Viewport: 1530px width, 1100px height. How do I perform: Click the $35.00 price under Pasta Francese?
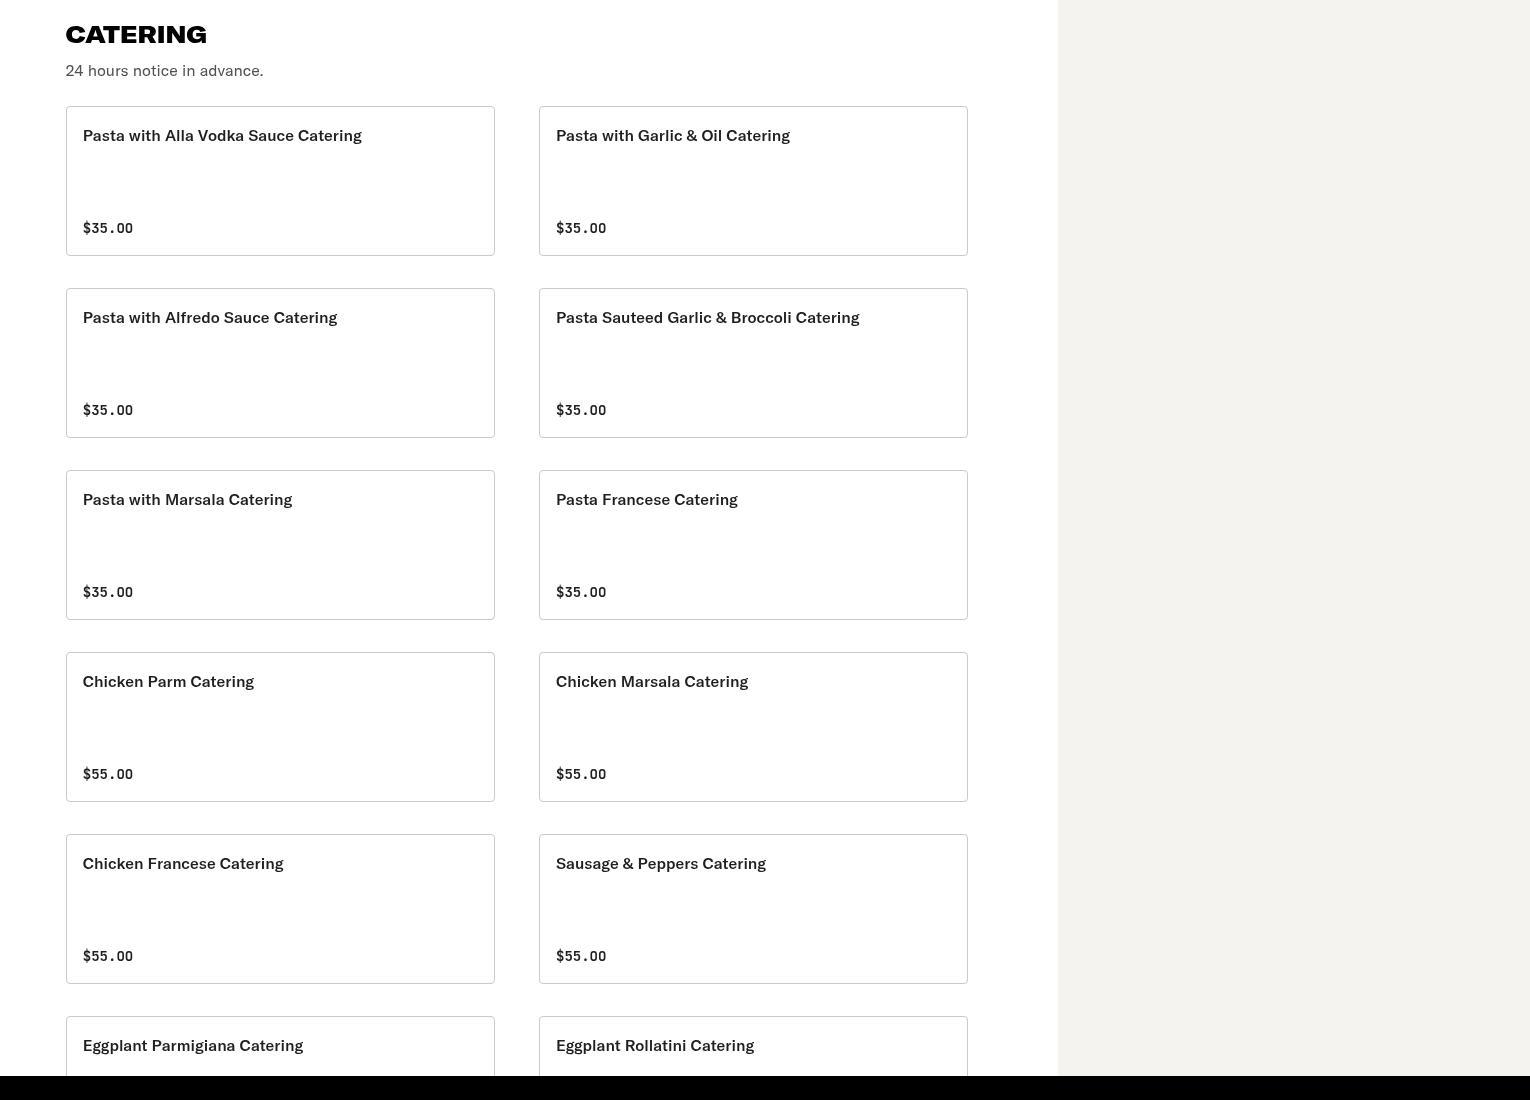pyautogui.click(x=581, y=592)
